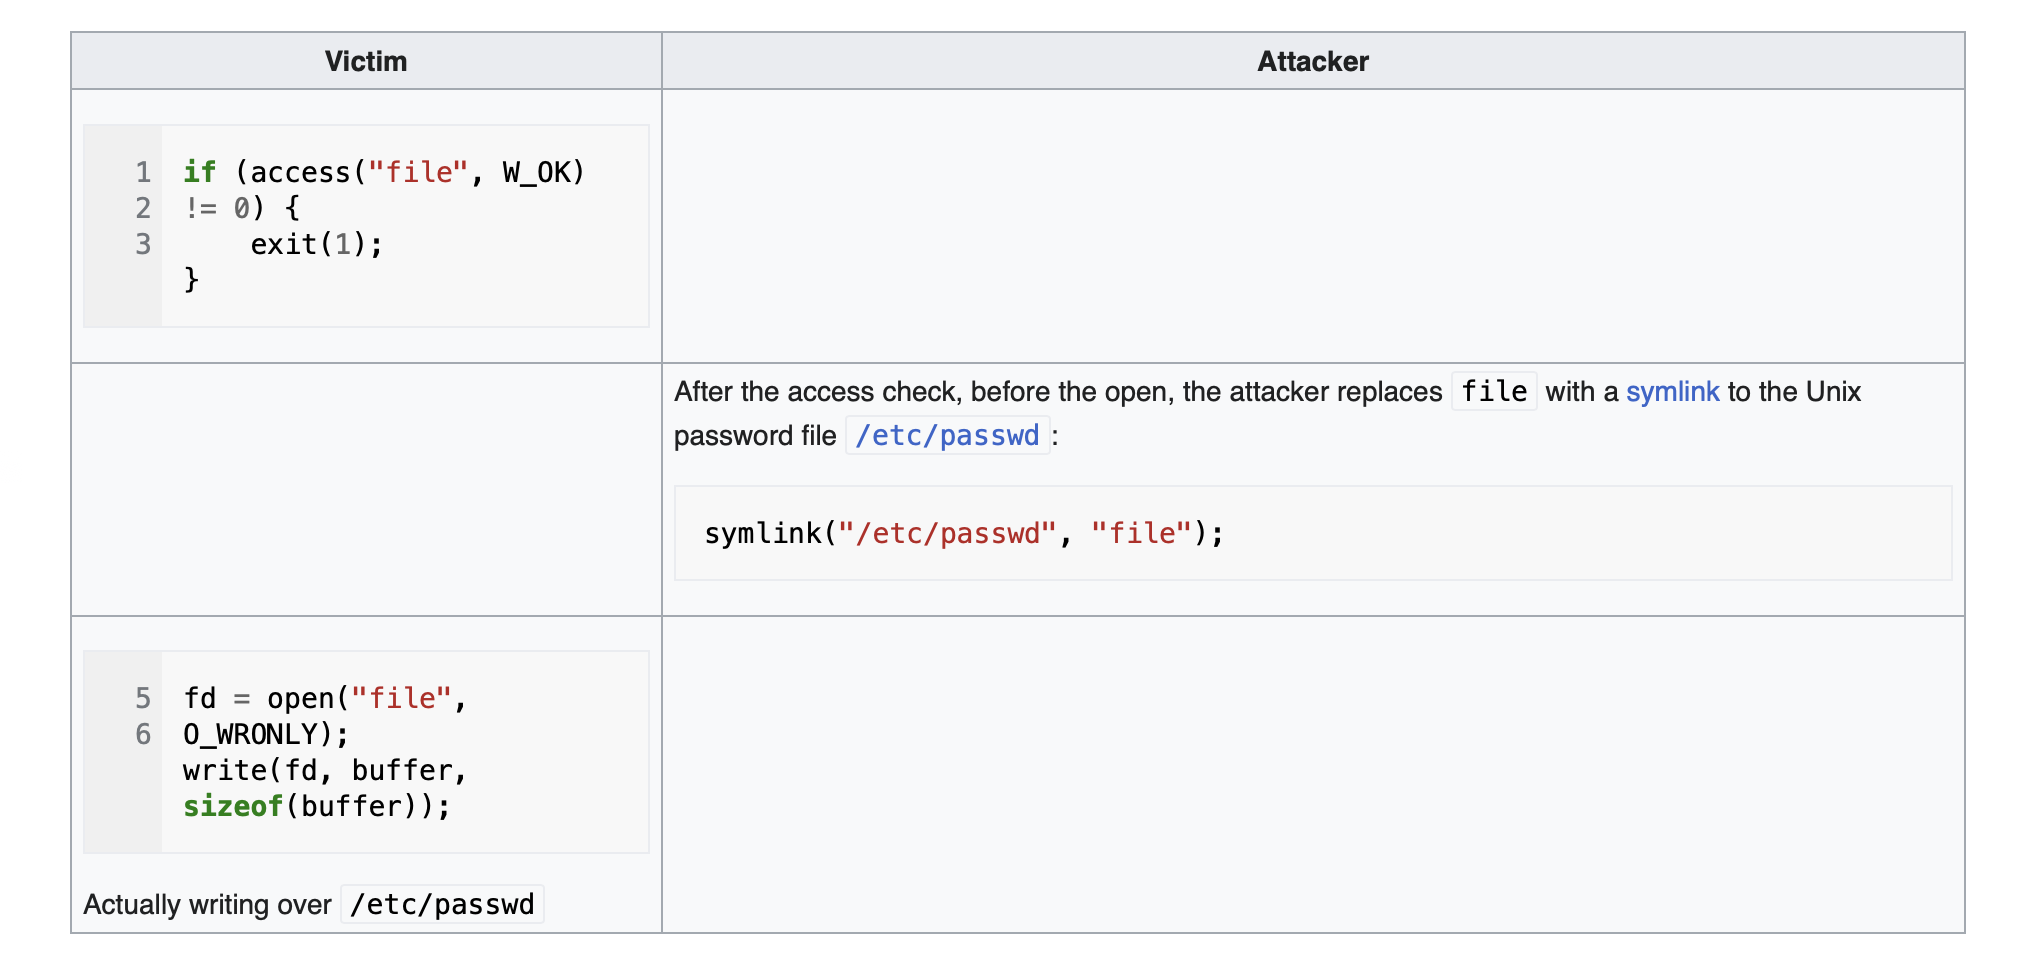Image resolution: width=2044 pixels, height=958 pixels.
Task: Click the fd = open("file", line
Action: click(325, 698)
